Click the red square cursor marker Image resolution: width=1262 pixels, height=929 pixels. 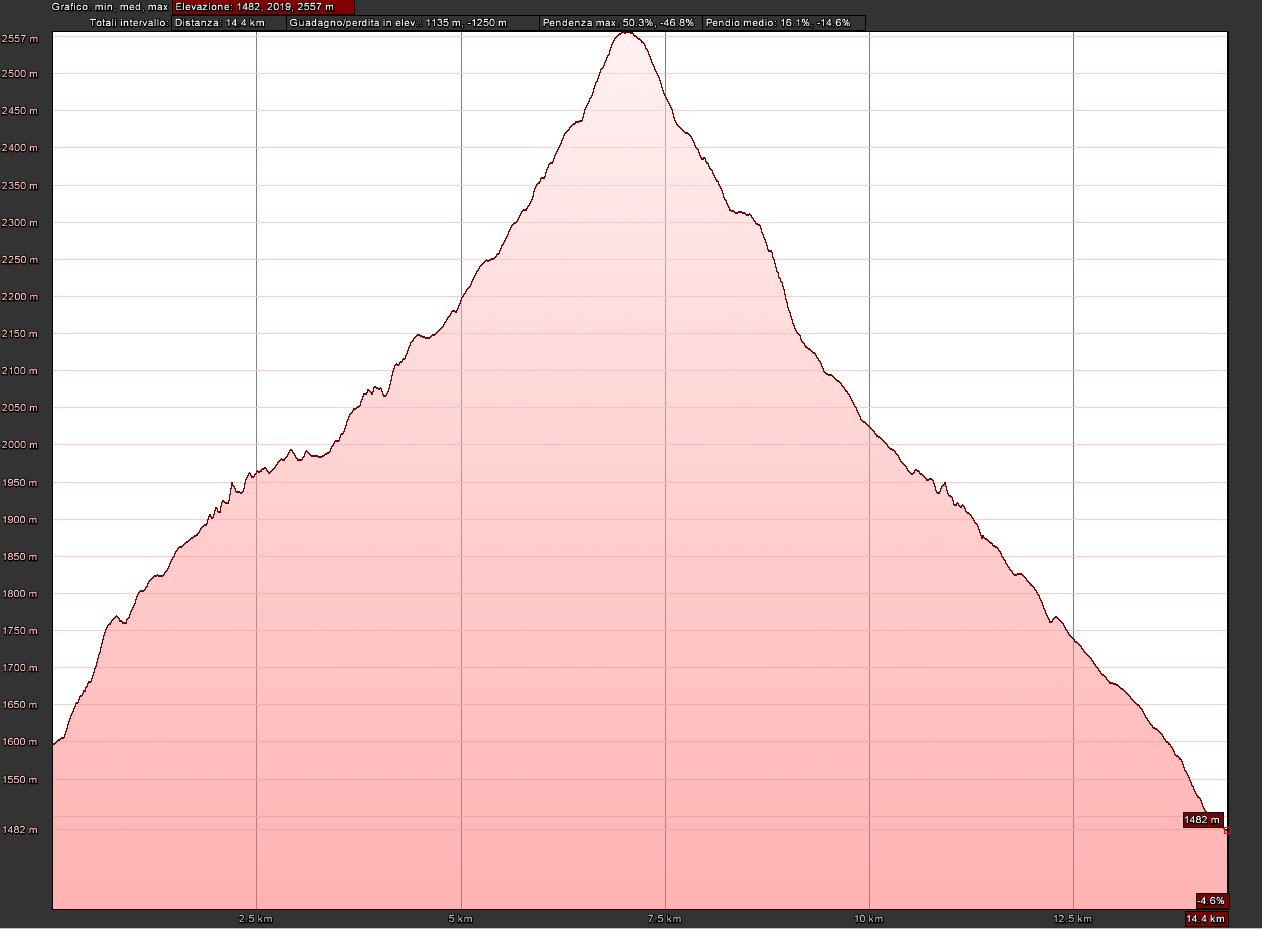[x=1227, y=831]
